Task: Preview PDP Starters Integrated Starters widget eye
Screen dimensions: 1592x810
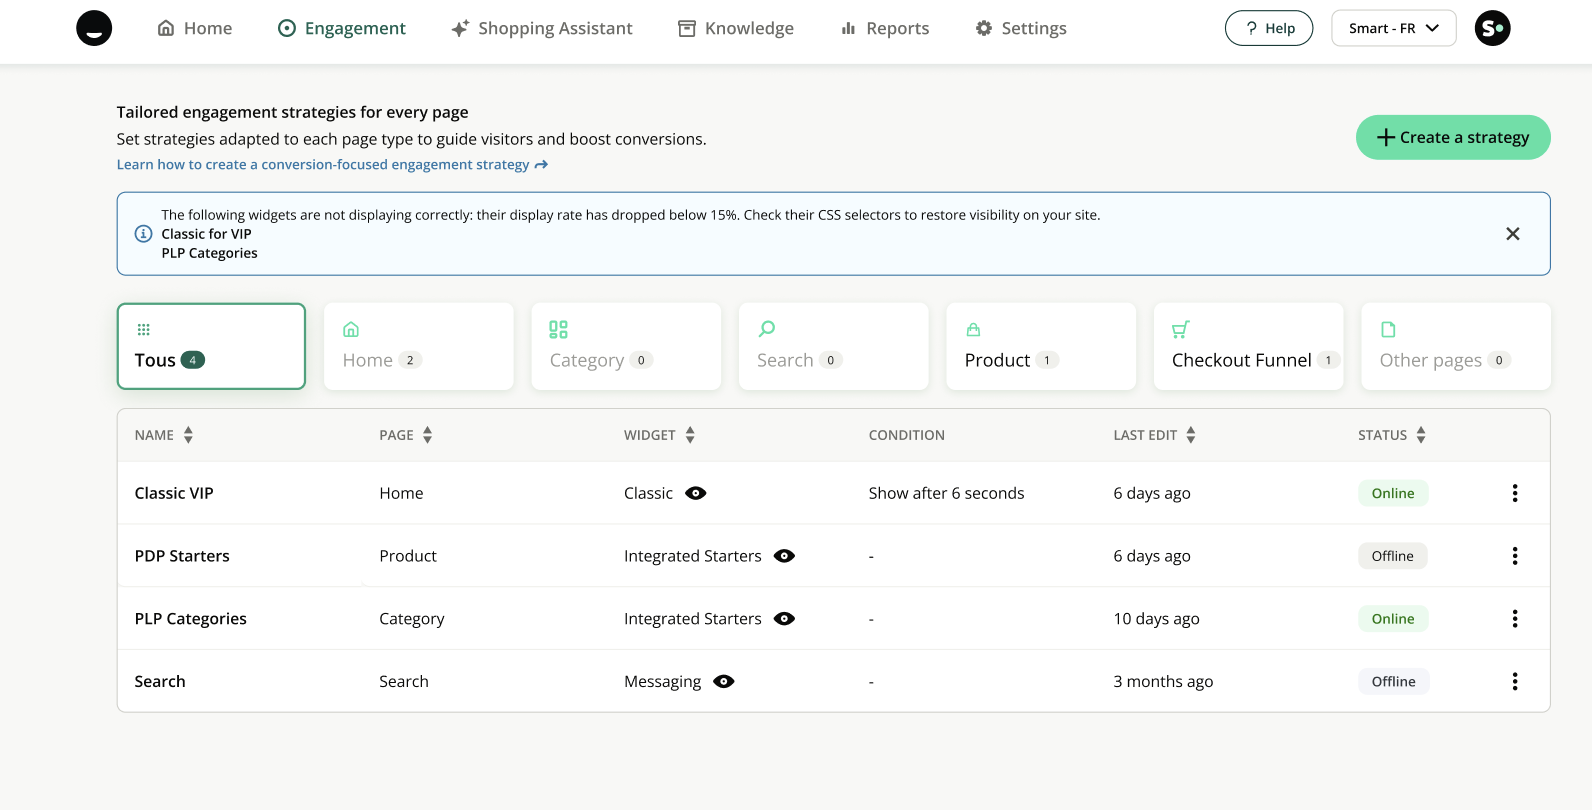Action: [784, 556]
